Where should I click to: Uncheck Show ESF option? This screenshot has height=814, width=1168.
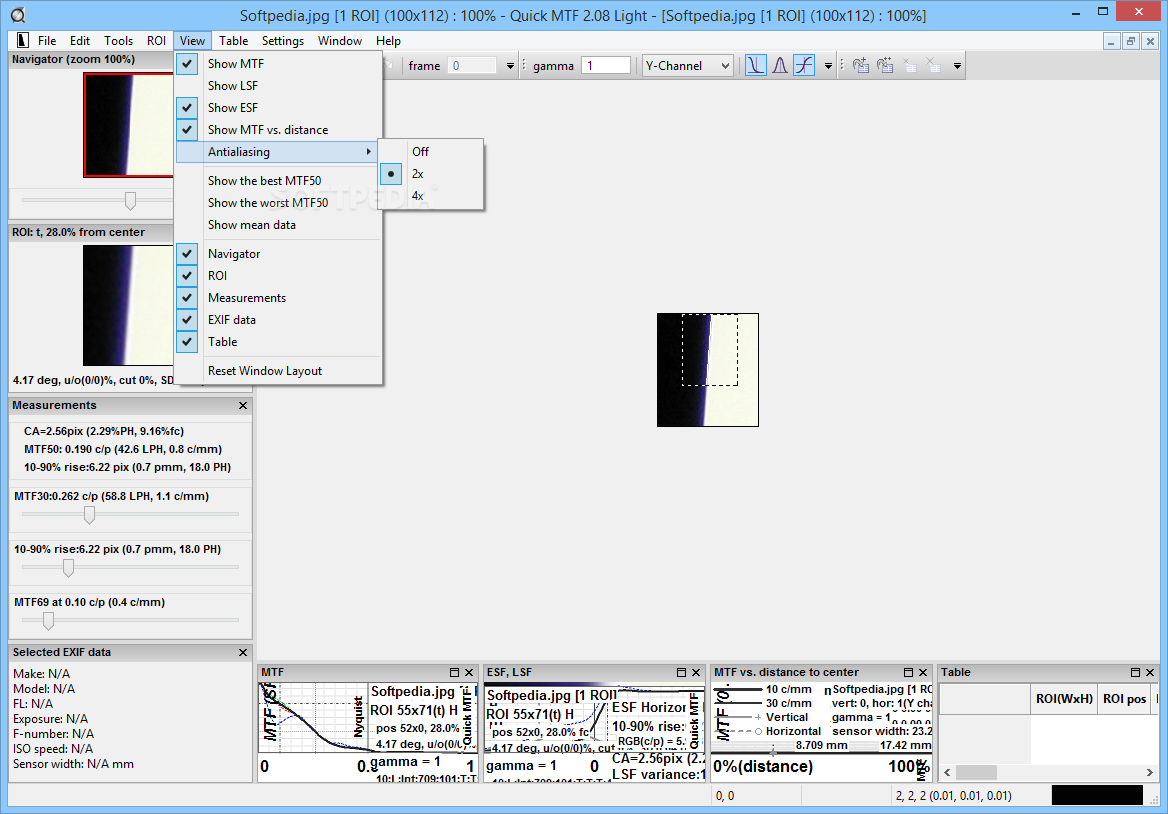[279, 108]
